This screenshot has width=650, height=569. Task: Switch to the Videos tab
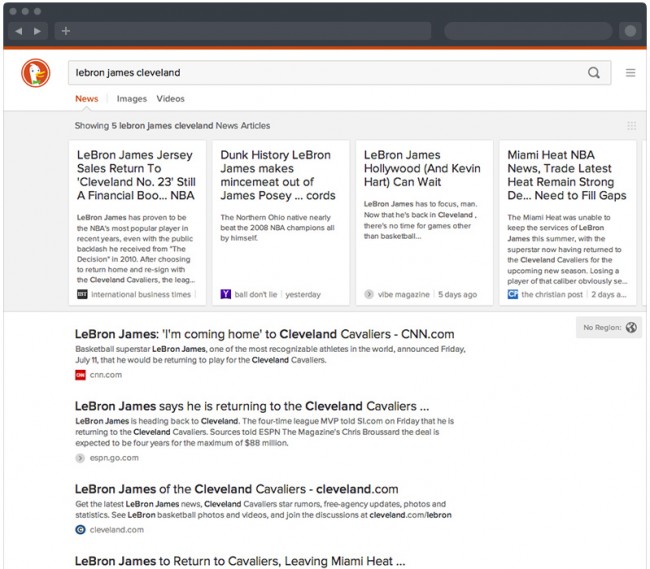click(170, 99)
